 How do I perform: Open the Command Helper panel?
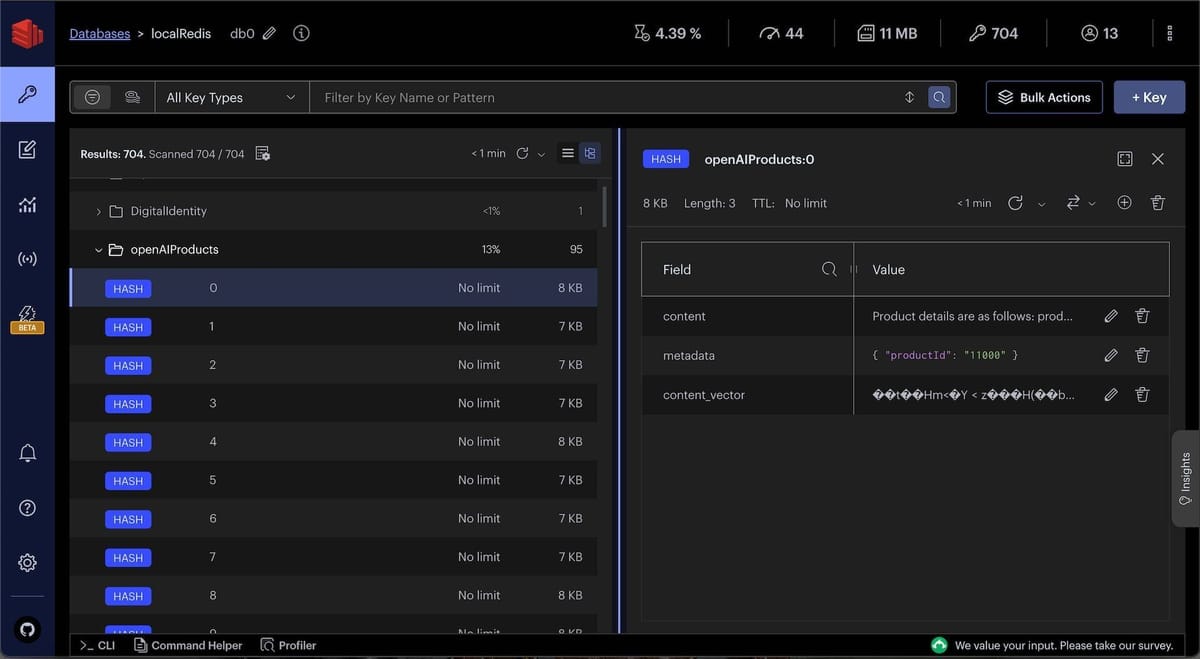[x=188, y=645]
